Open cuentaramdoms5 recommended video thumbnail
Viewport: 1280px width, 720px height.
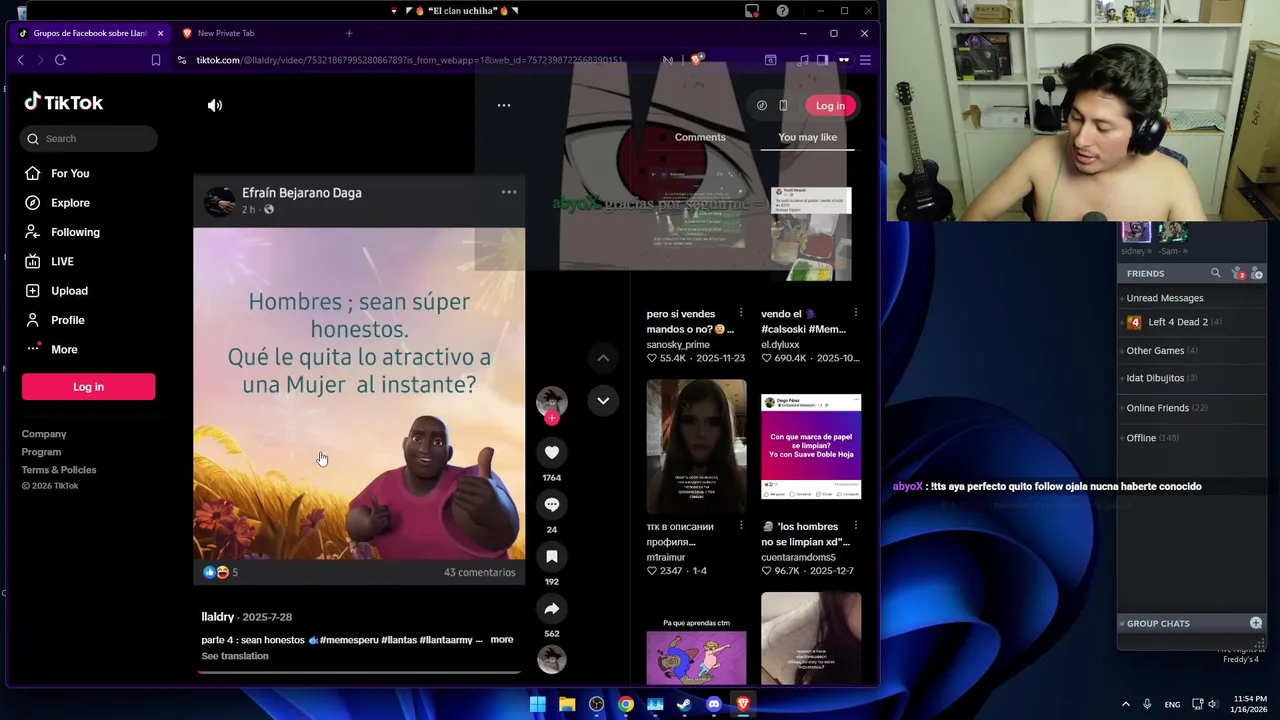[x=811, y=446]
